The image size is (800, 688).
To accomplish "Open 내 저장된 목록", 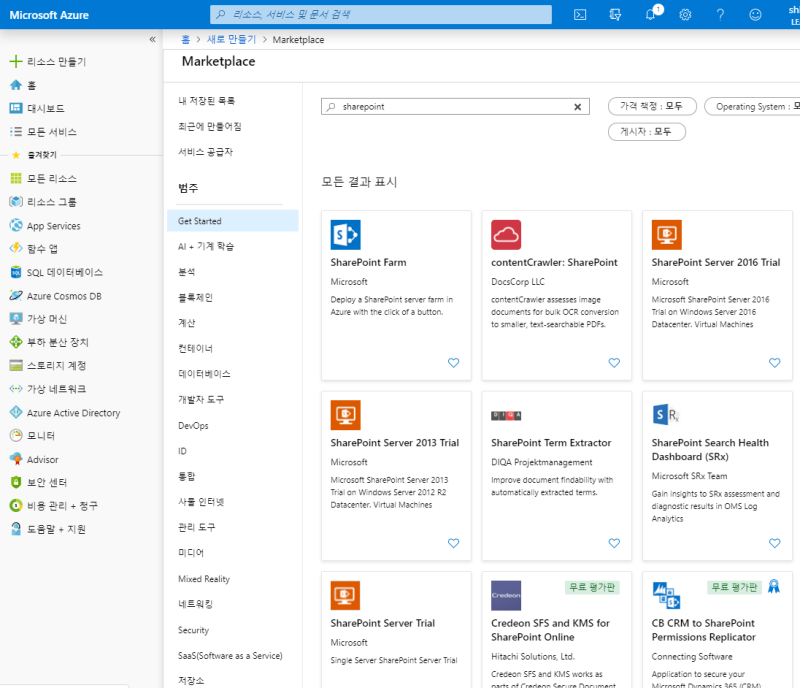I will click(x=206, y=101).
